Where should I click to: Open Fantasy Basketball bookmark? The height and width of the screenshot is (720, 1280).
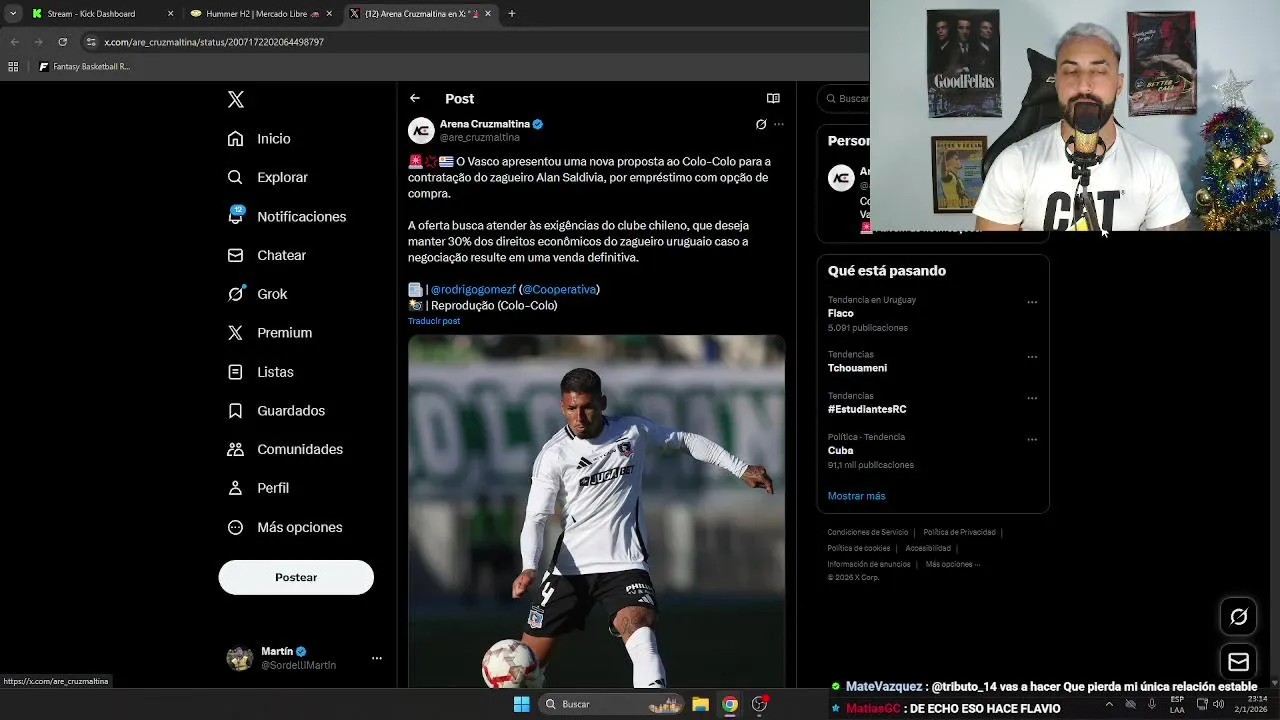85,67
